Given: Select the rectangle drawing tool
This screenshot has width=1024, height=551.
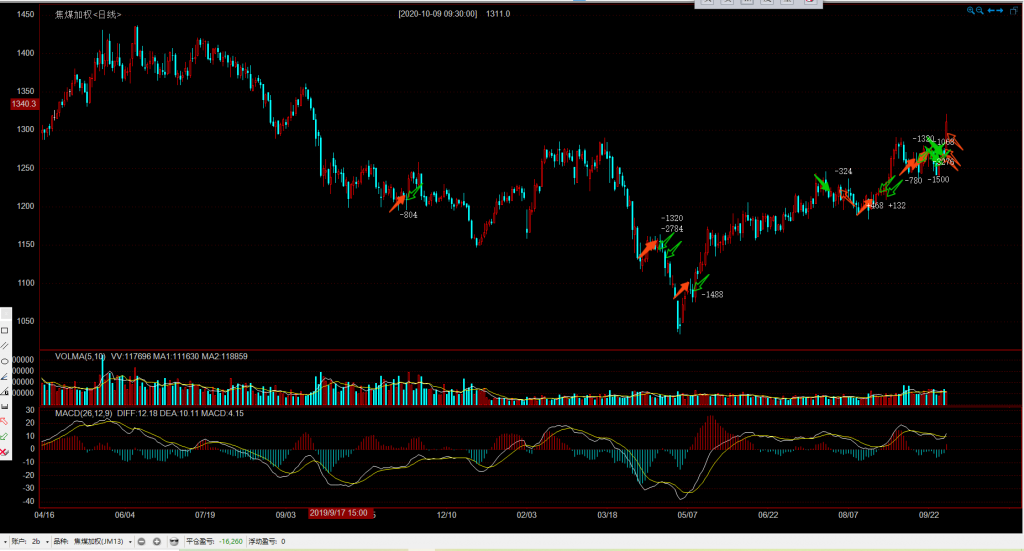Looking at the screenshot, I should pyautogui.click(x=5, y=329).
